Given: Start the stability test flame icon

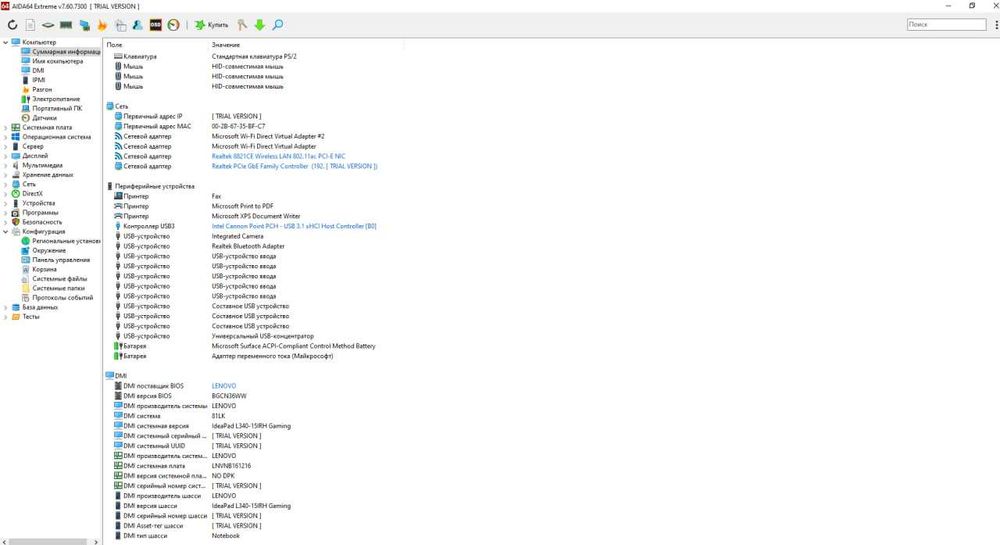Looking at the screenshot, I should pyautogui.click(x=102, y=25).
